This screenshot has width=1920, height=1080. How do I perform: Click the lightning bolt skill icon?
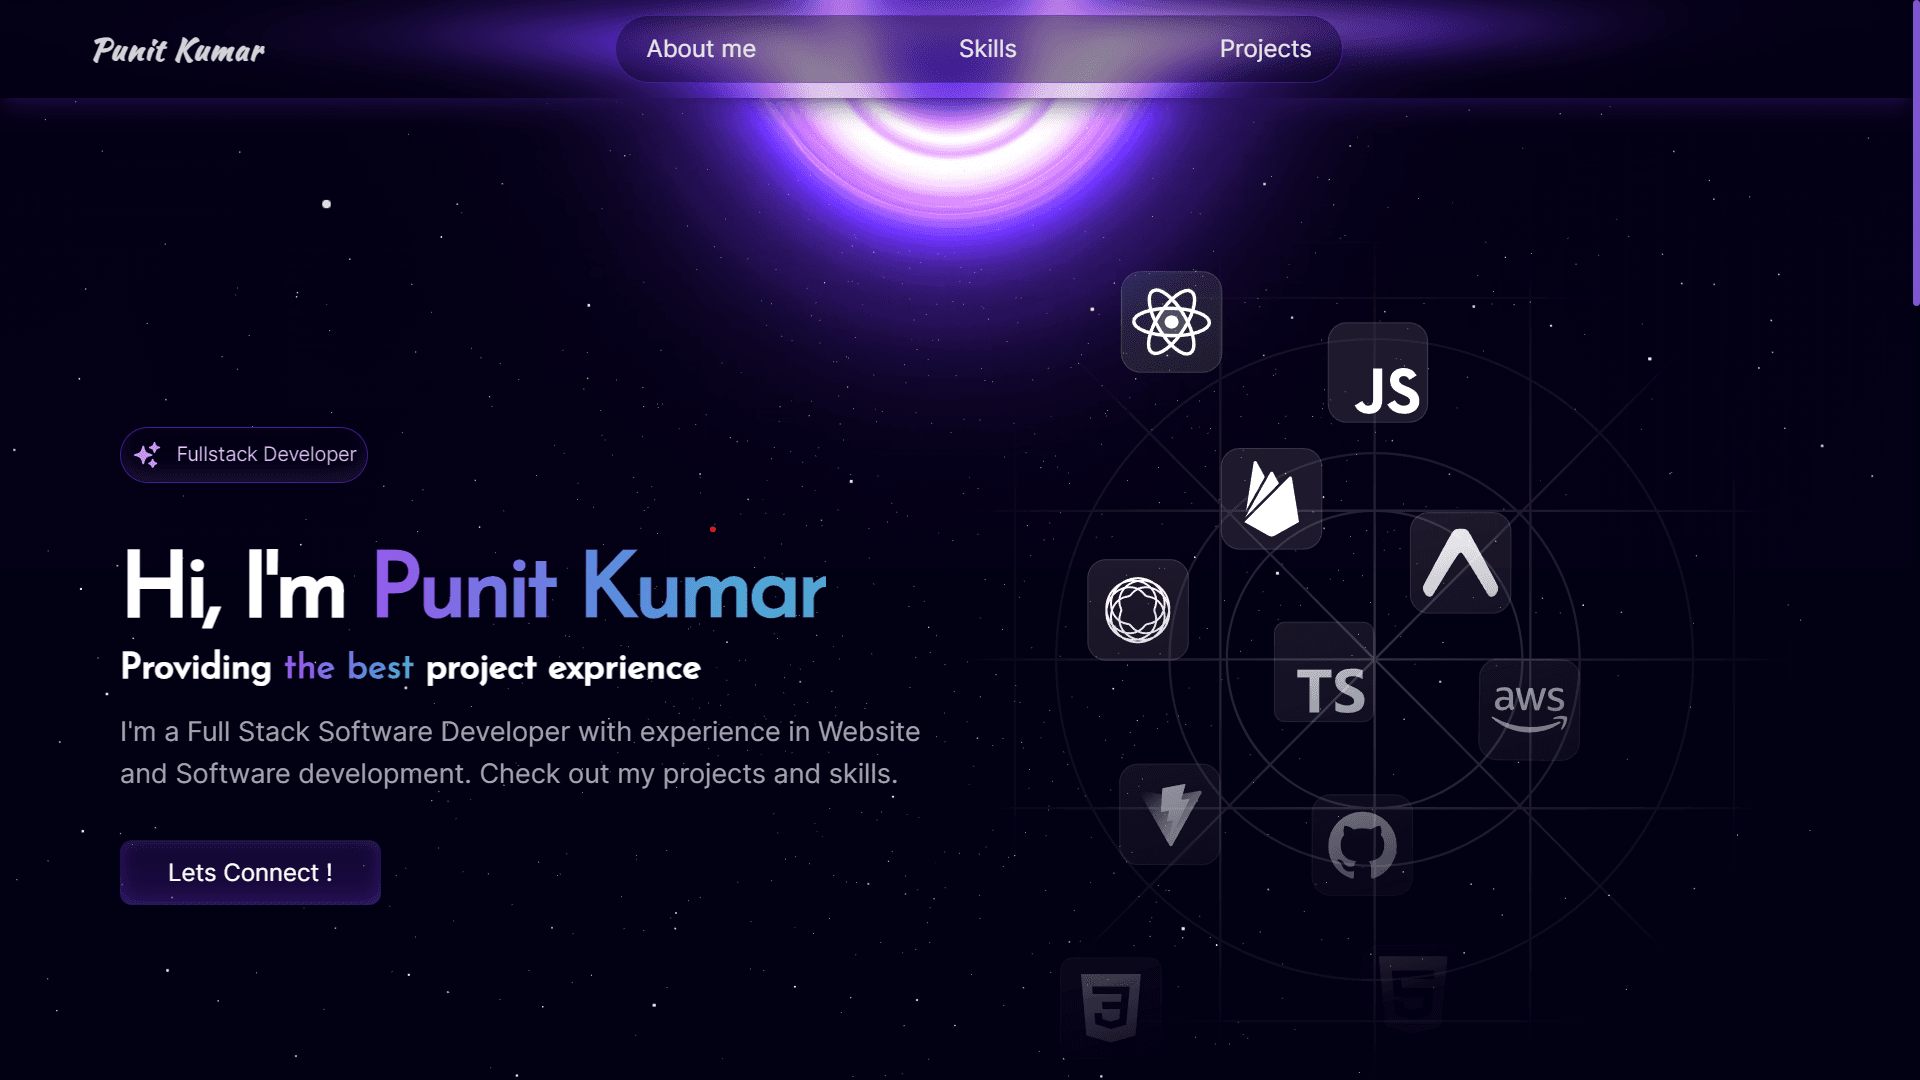[x=1170, y=814]
